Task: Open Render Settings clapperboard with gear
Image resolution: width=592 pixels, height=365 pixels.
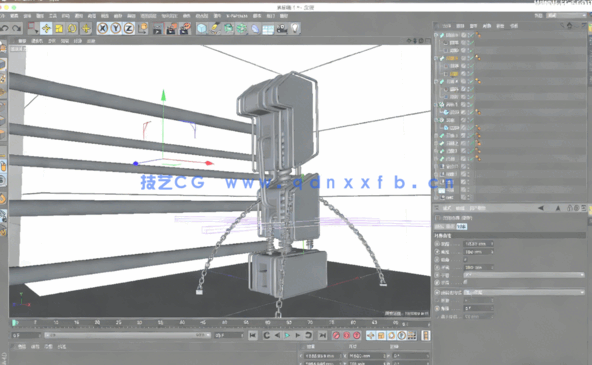Action: pos(185,29)
